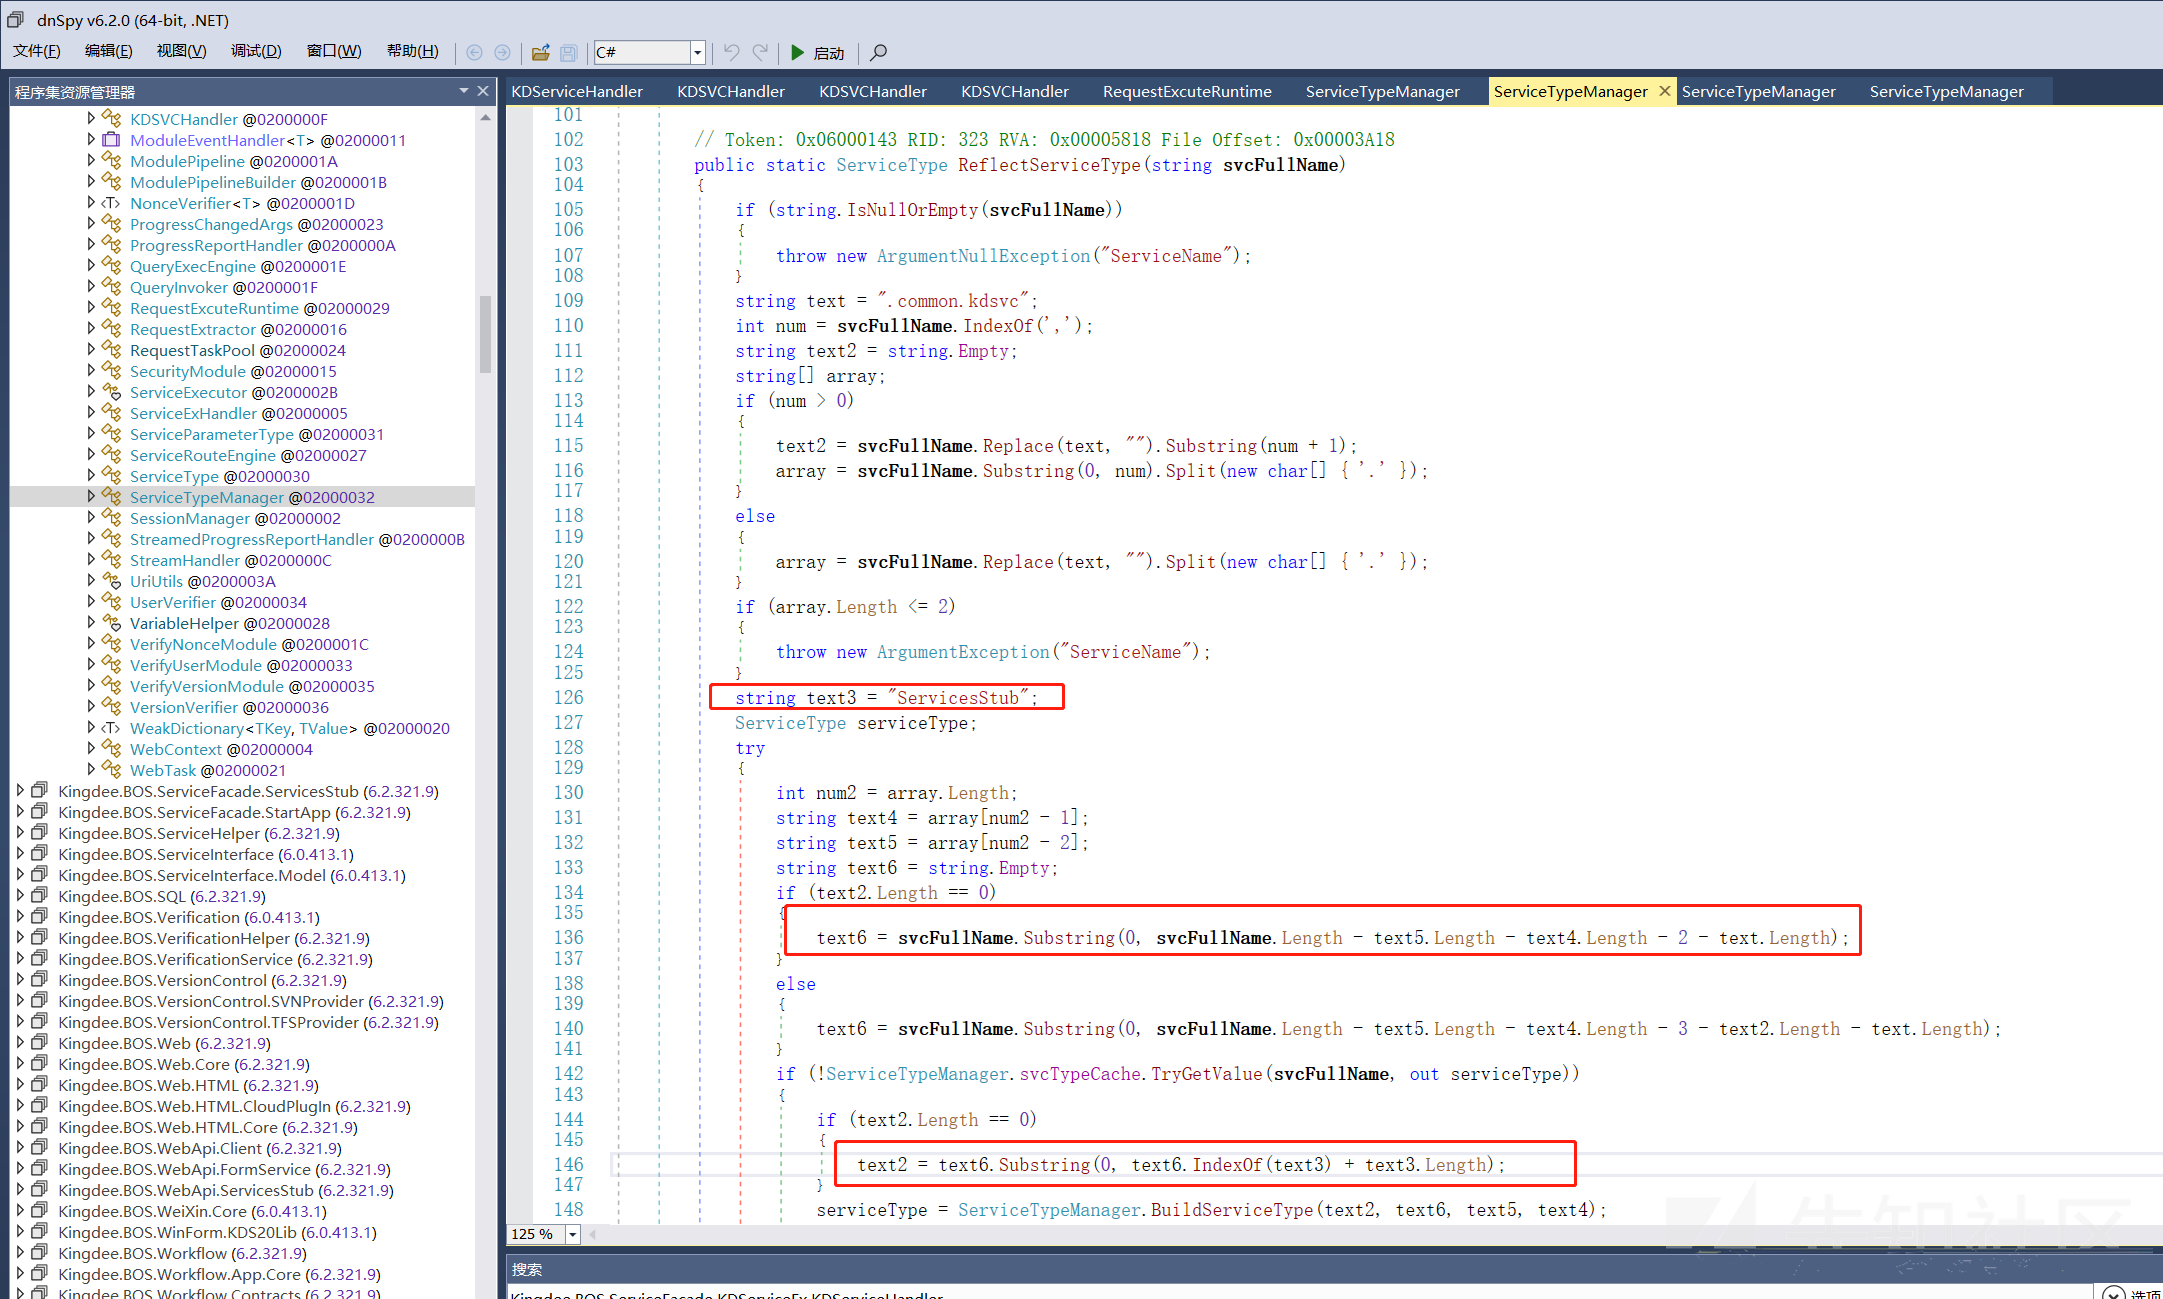Screen dimensions: 2163x1299
Task: Close the active ServiceTypeManager tab
Action: [x=1665, y=91]
